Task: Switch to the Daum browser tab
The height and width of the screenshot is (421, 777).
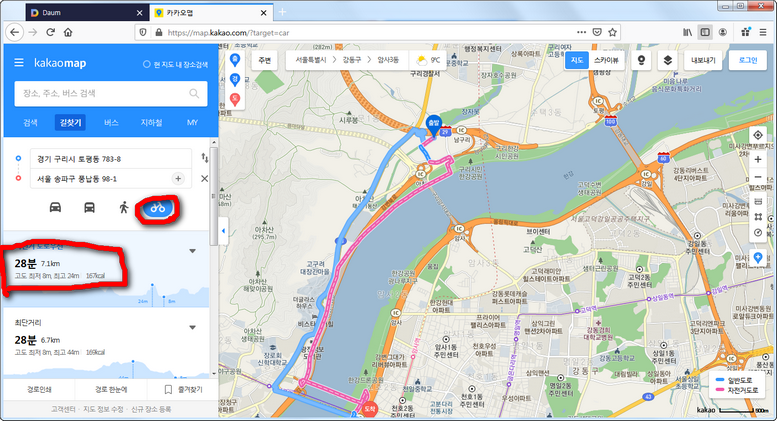Action: pos(86,13)
